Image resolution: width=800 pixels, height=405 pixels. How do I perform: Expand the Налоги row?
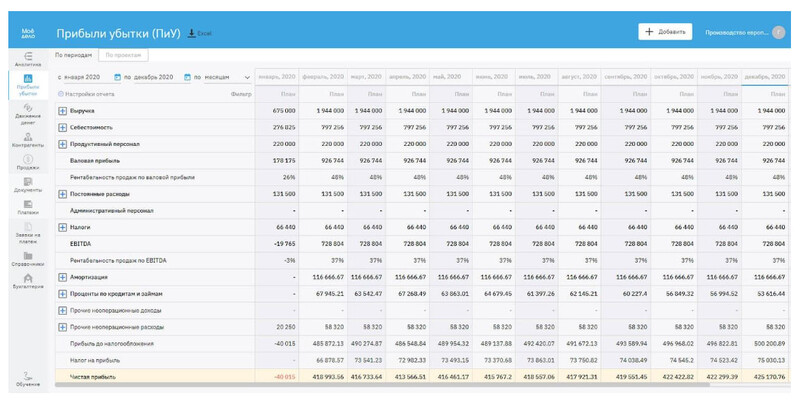pos(62,227)
